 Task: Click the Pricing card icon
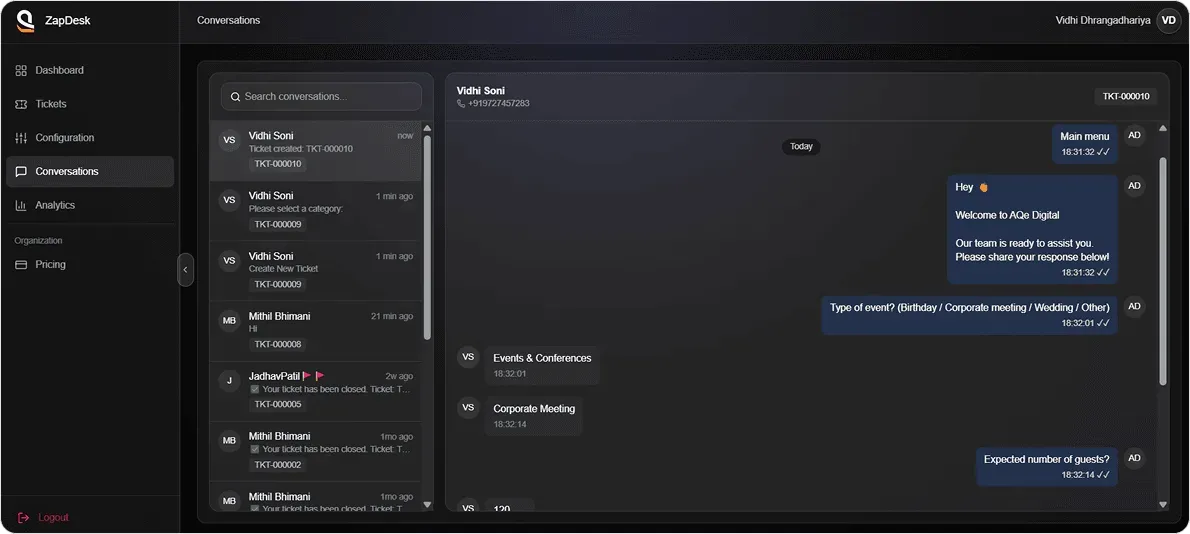[21, 265]
